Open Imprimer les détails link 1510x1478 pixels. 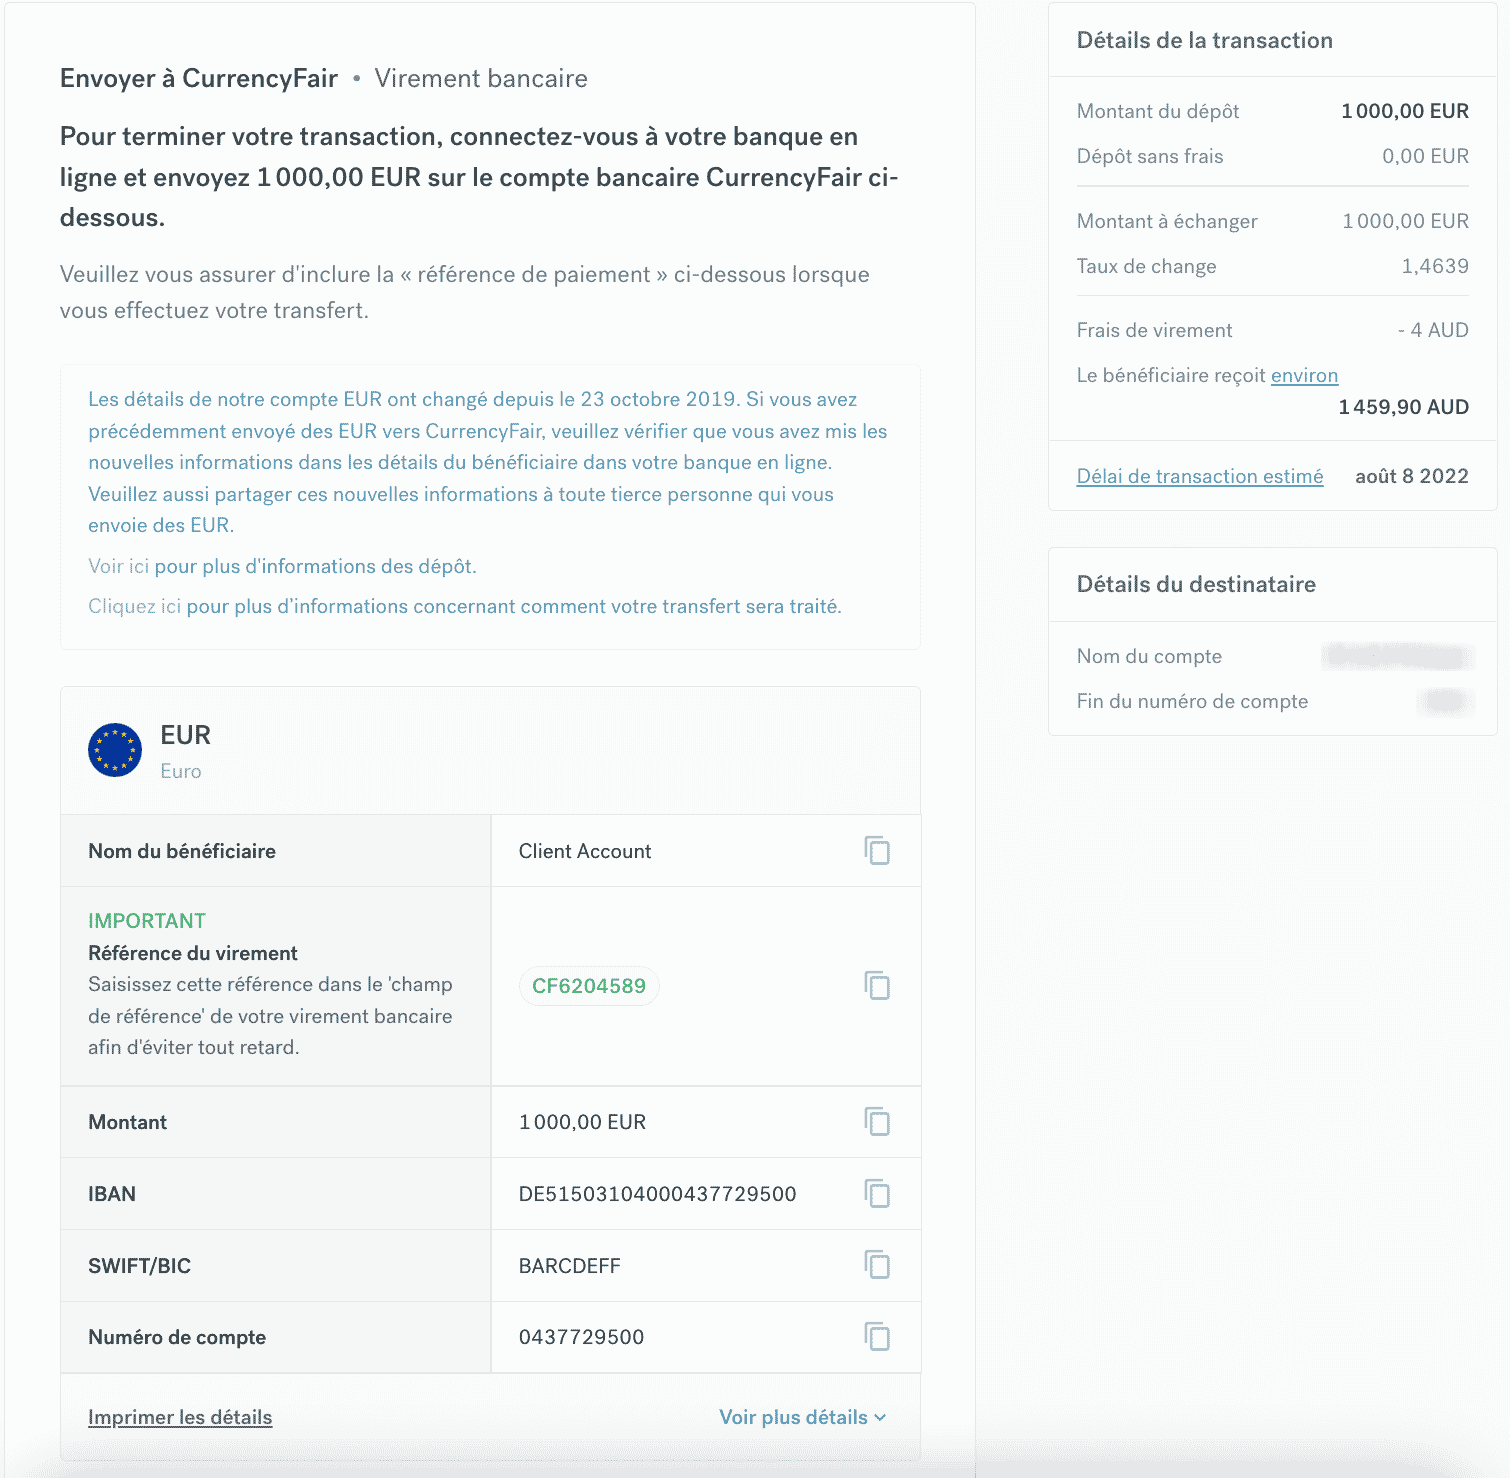[180, 1417]
